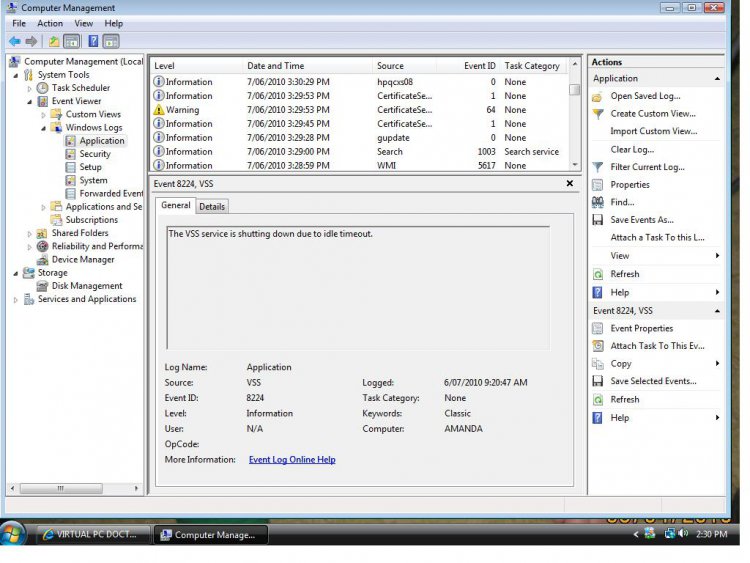Select Subscriptions in the tree
The height and width of the screenshot is (563, 750).
pos(91,220)
